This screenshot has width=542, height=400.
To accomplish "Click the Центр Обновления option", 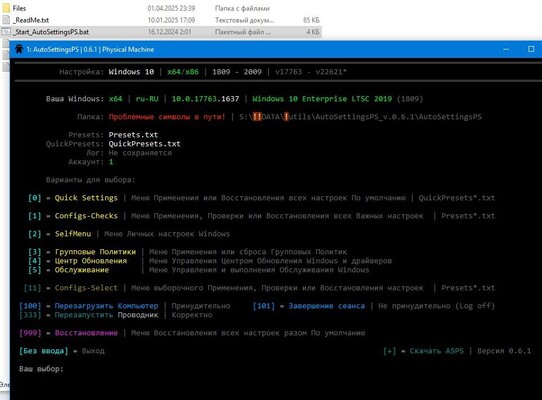I will (91, 261).
